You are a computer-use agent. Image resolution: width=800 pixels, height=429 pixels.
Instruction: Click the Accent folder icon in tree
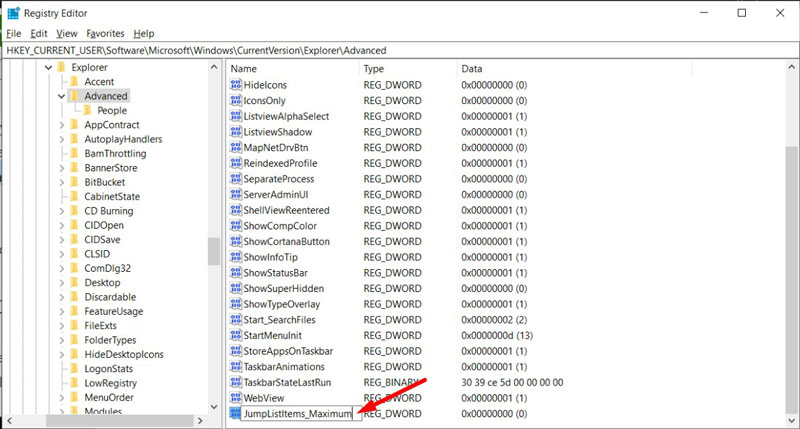pos(74,82)
